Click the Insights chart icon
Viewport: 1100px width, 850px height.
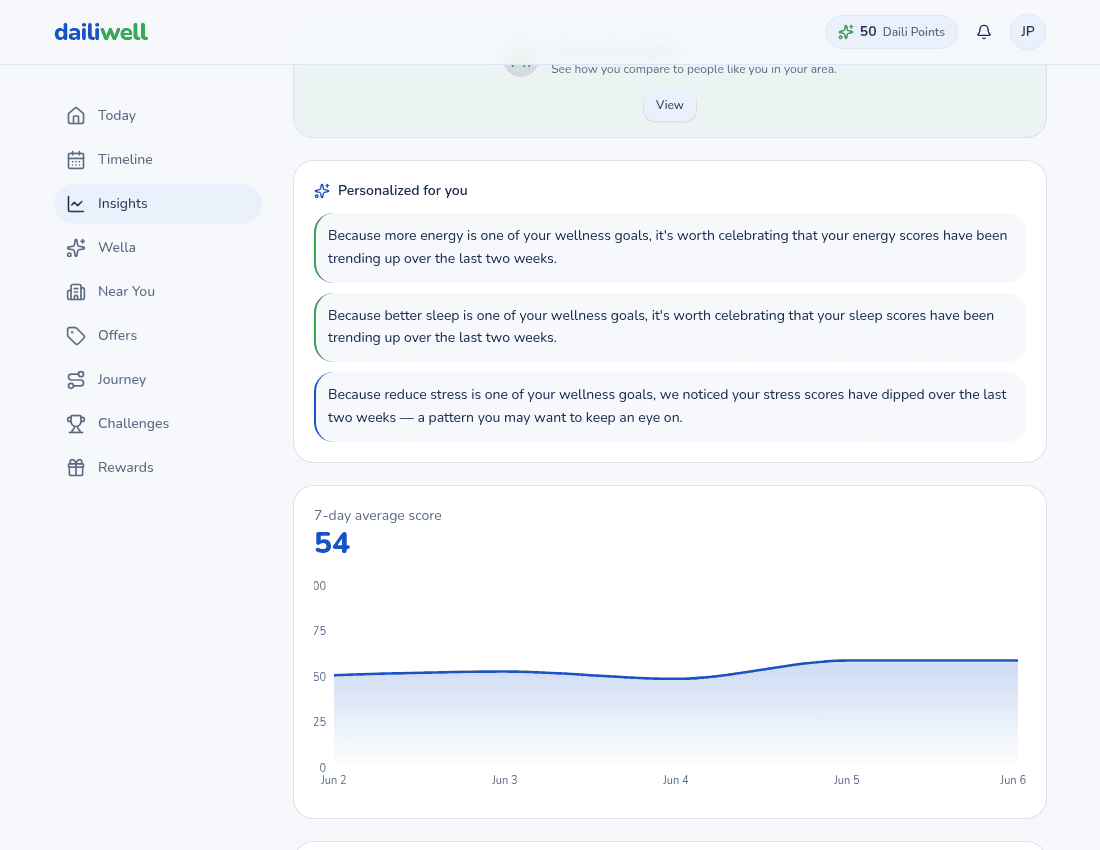[76, 203]
